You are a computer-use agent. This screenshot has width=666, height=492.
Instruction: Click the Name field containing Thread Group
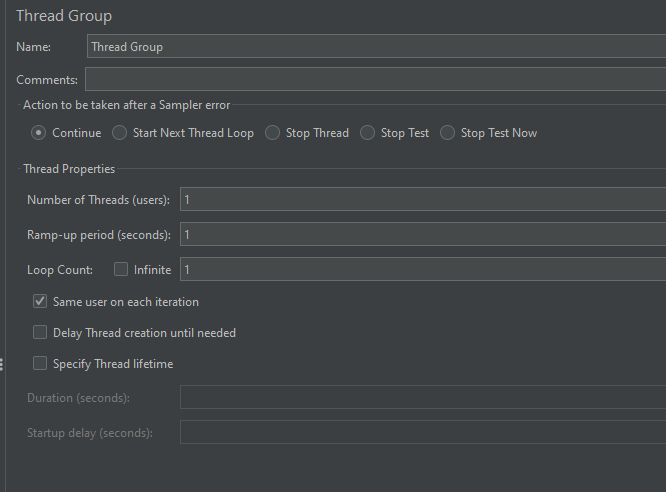pyautogui.click(x=376, y=46)
